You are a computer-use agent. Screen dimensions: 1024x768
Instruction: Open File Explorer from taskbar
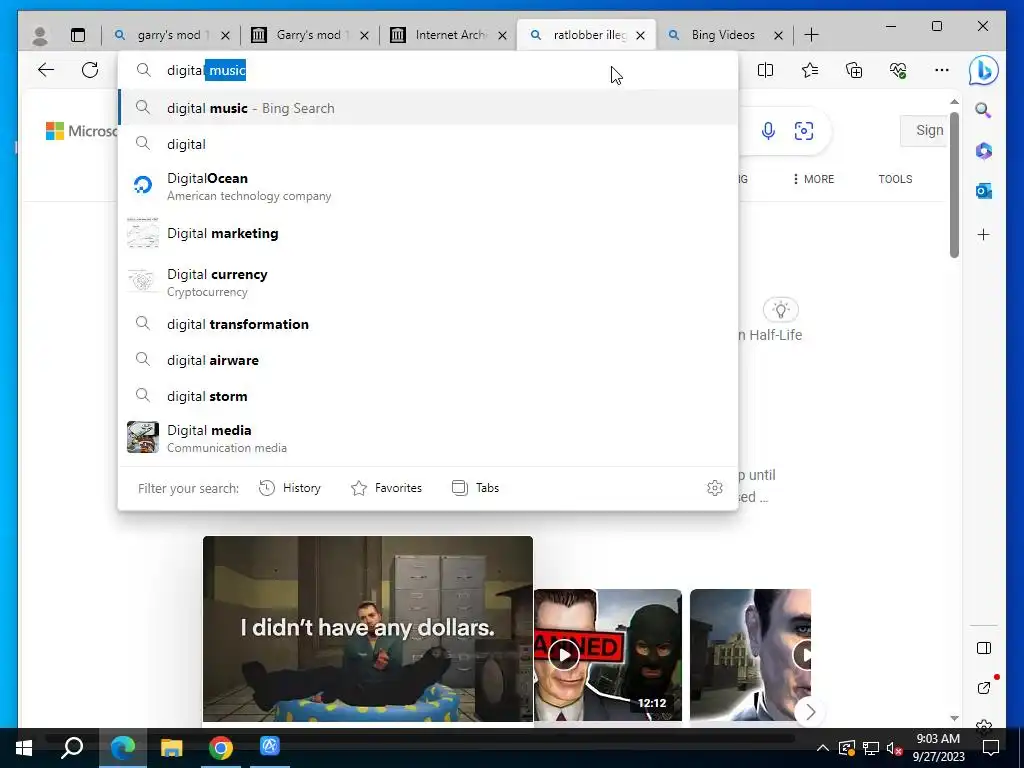(x=172, y=748)
